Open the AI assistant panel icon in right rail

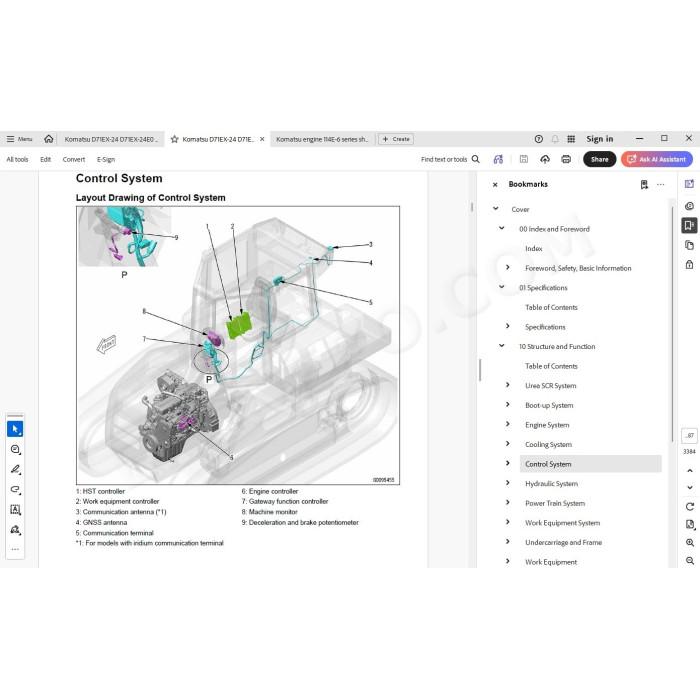689,184
